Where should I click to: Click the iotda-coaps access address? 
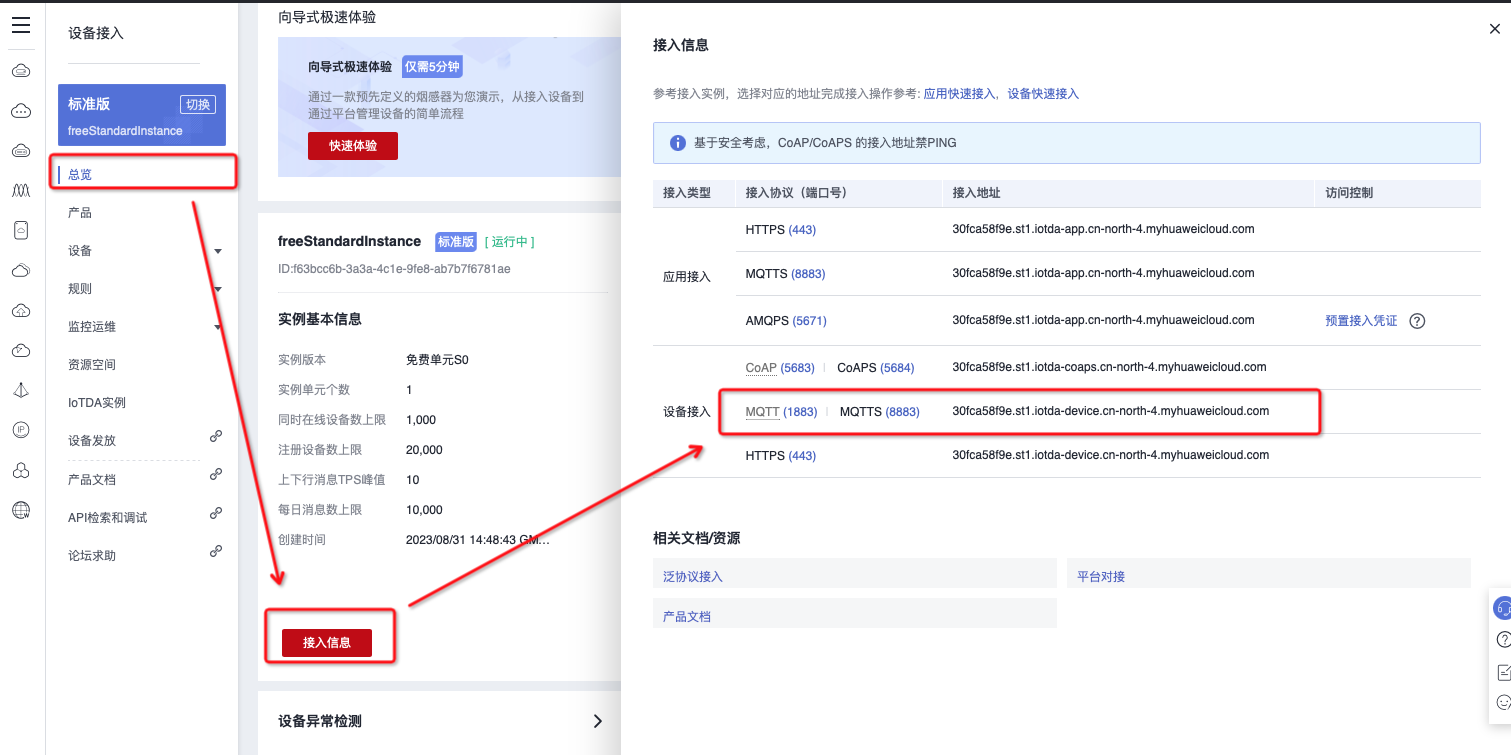(1110, 367)
